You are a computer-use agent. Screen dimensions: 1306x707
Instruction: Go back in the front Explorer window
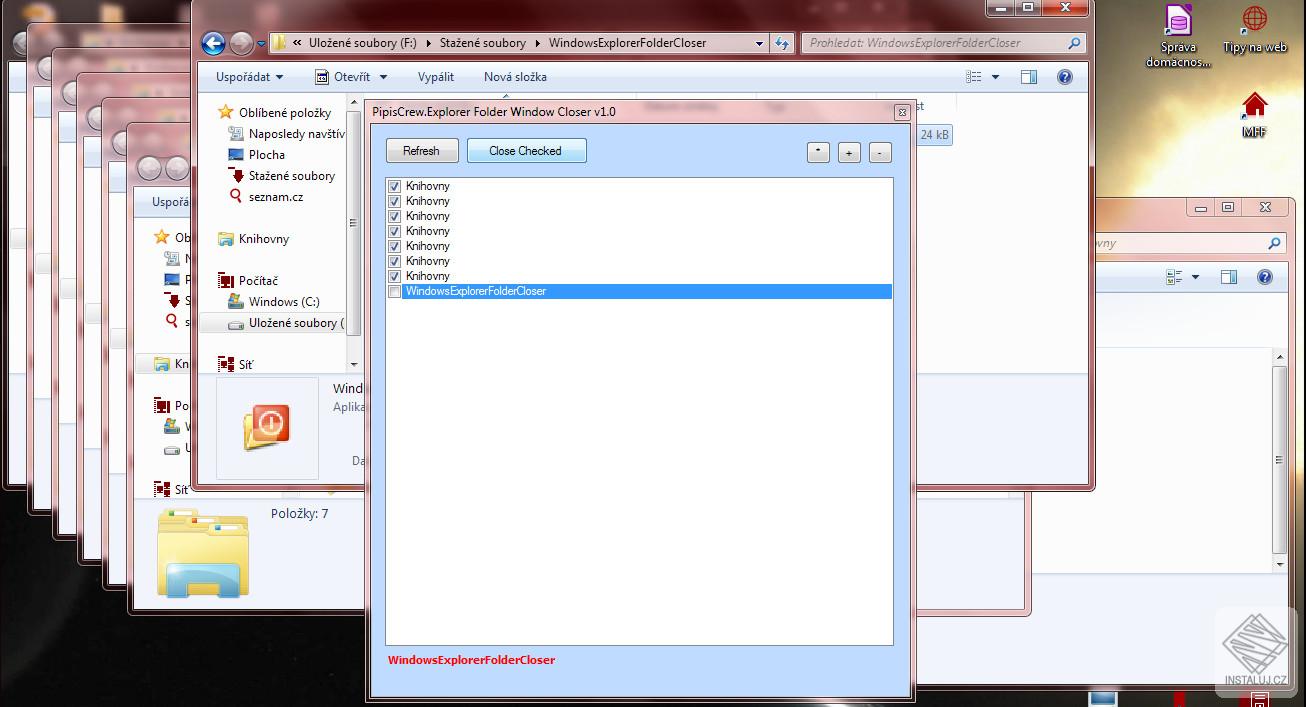click(213, 43)
